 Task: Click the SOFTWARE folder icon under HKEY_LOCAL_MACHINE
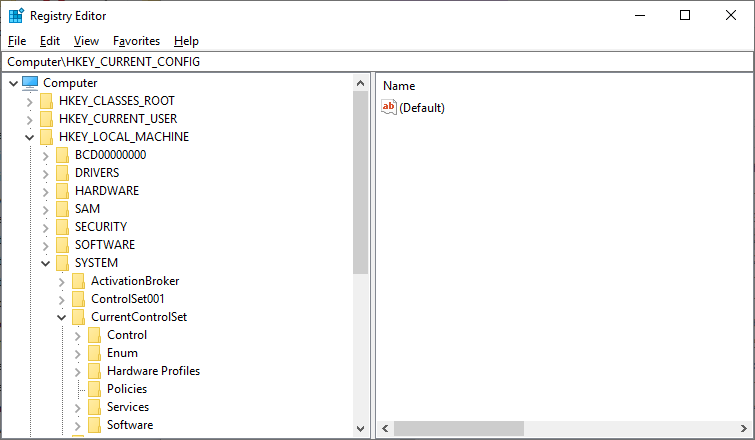click(x=62, y=245)
